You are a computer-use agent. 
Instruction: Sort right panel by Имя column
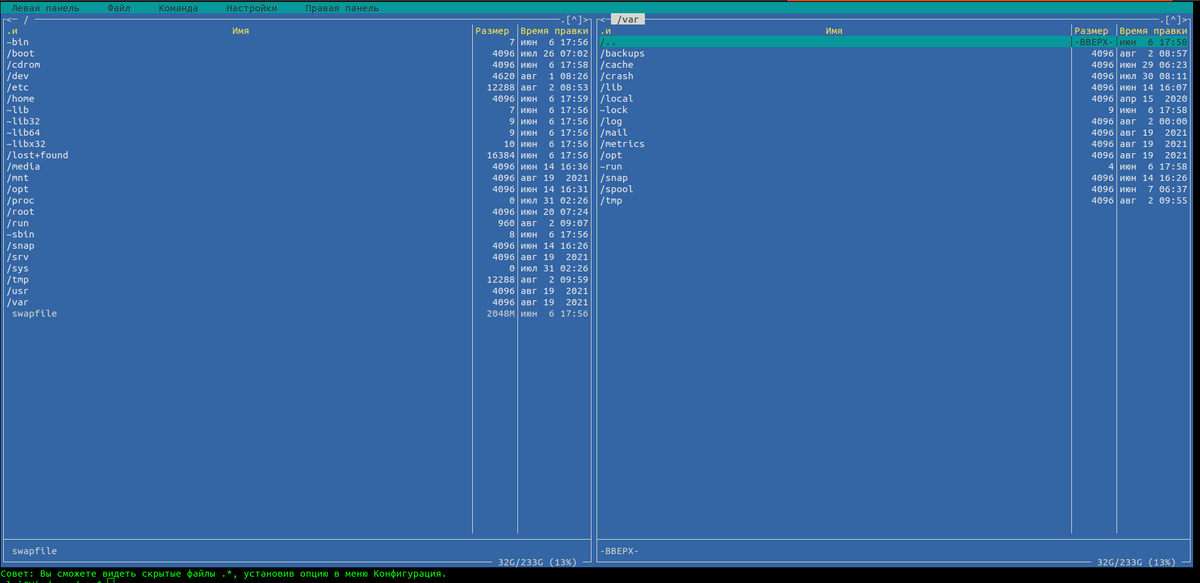tap(835, 31)
